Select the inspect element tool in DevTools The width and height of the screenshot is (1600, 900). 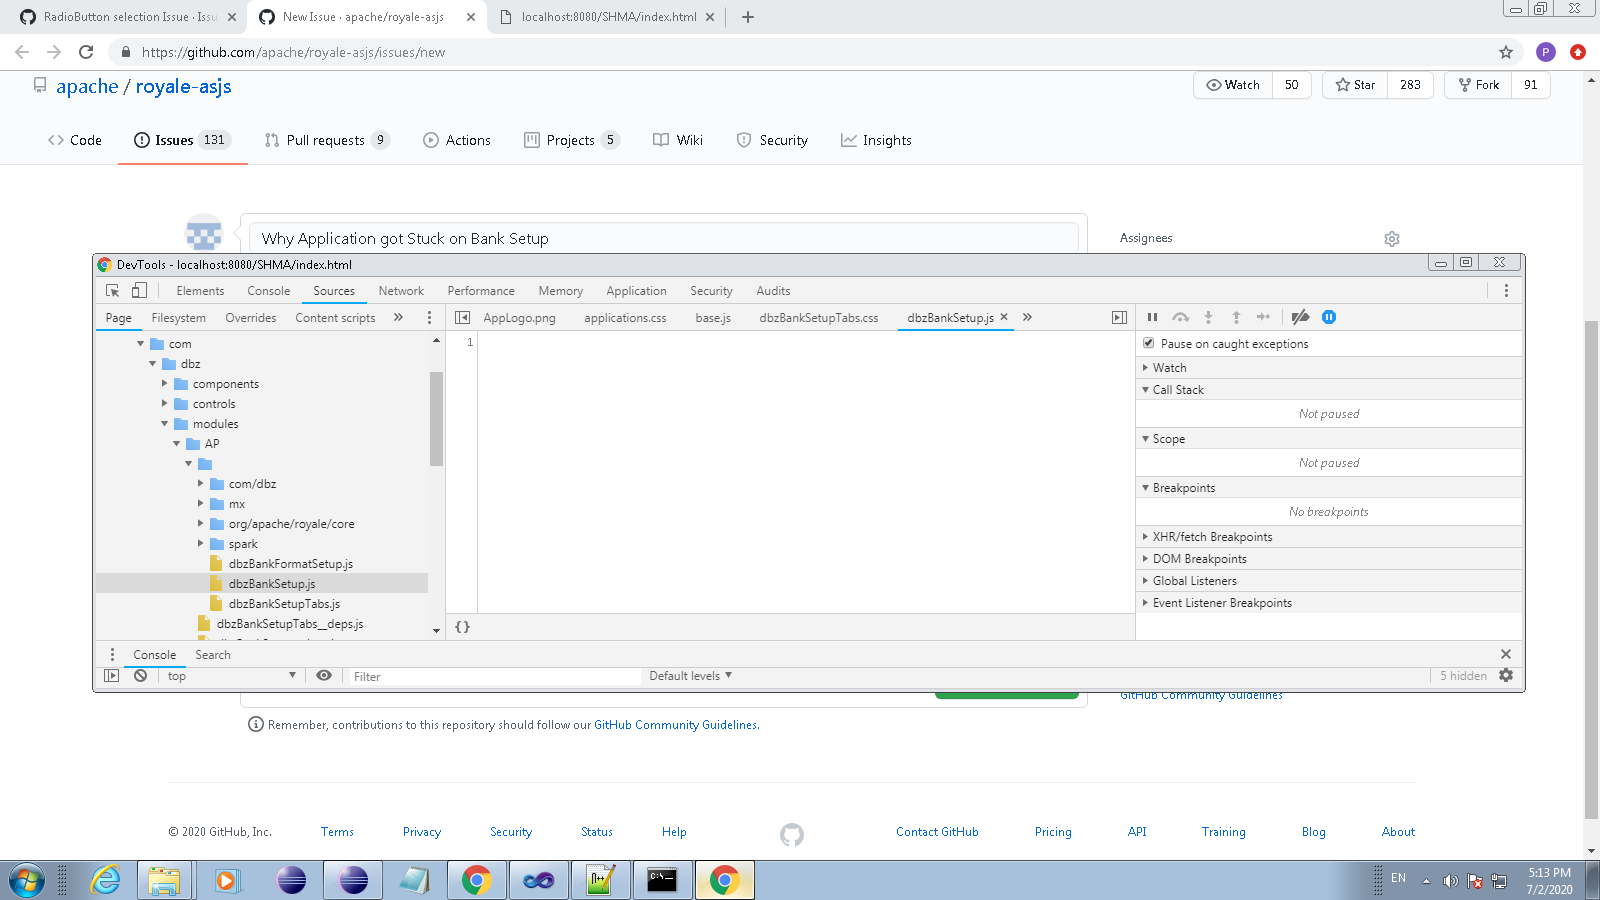click(113, 291)
